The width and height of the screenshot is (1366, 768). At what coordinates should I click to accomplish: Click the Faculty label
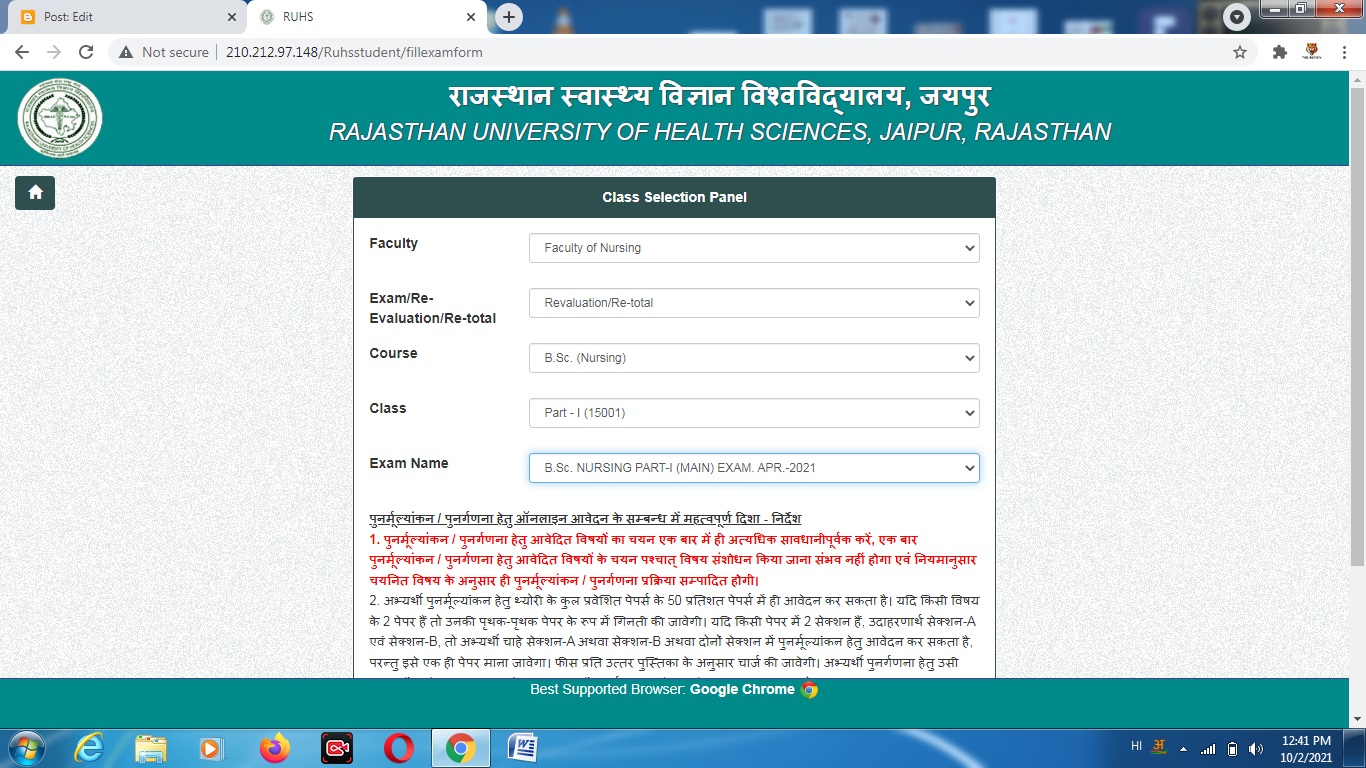(394, 243)
